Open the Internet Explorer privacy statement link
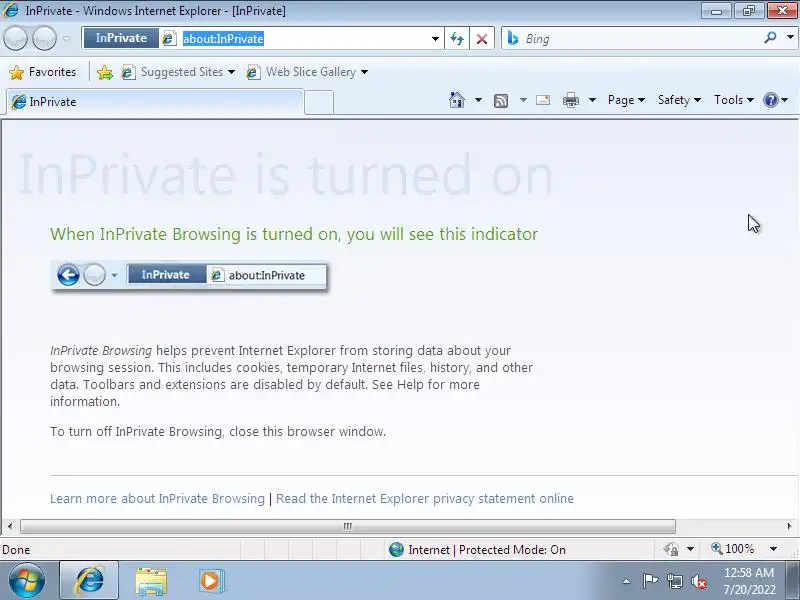The height and width of the screenshot is (600, 800). [424, 498]
